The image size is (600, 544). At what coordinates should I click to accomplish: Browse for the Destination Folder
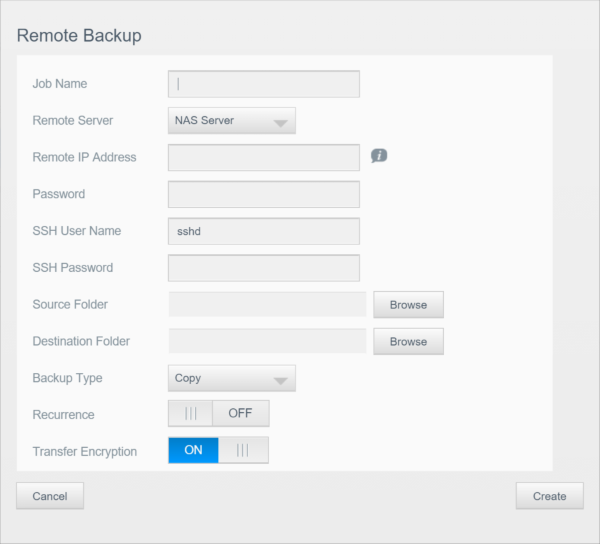coord(408,342)
